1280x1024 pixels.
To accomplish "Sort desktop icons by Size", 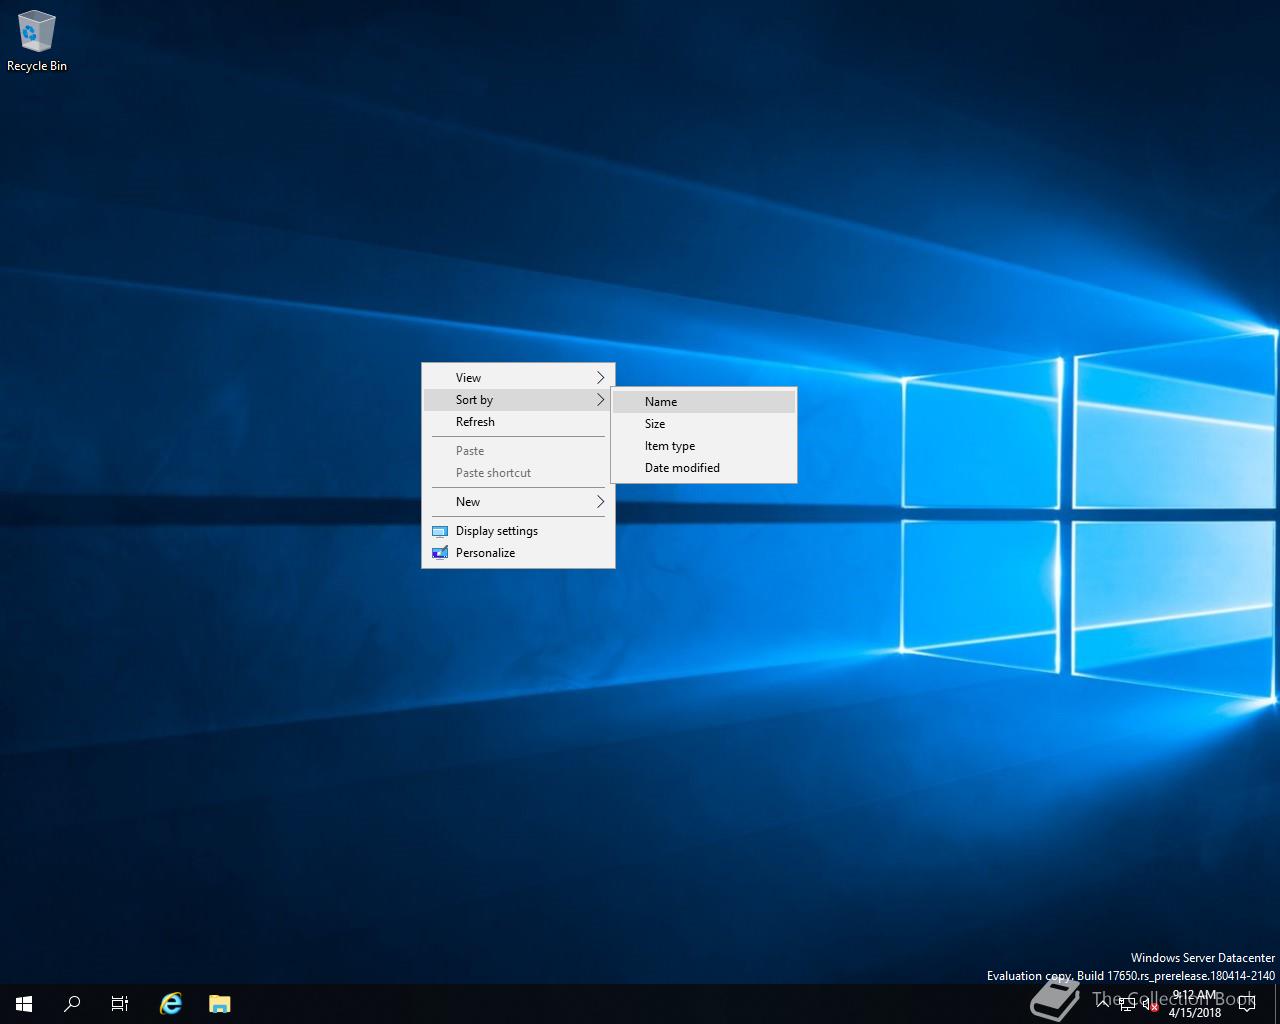I will coord(704,424).
